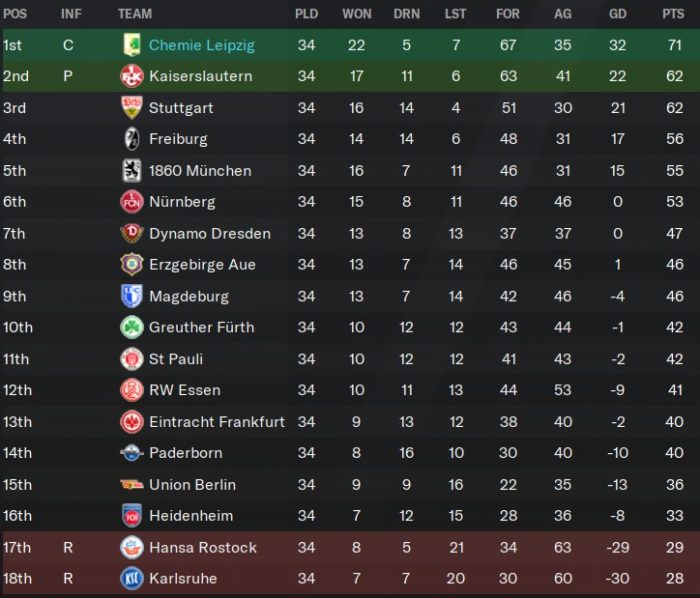700x598 pixels.
Task: Open the Stuttgart crest icon
Action: coord(132,108)
